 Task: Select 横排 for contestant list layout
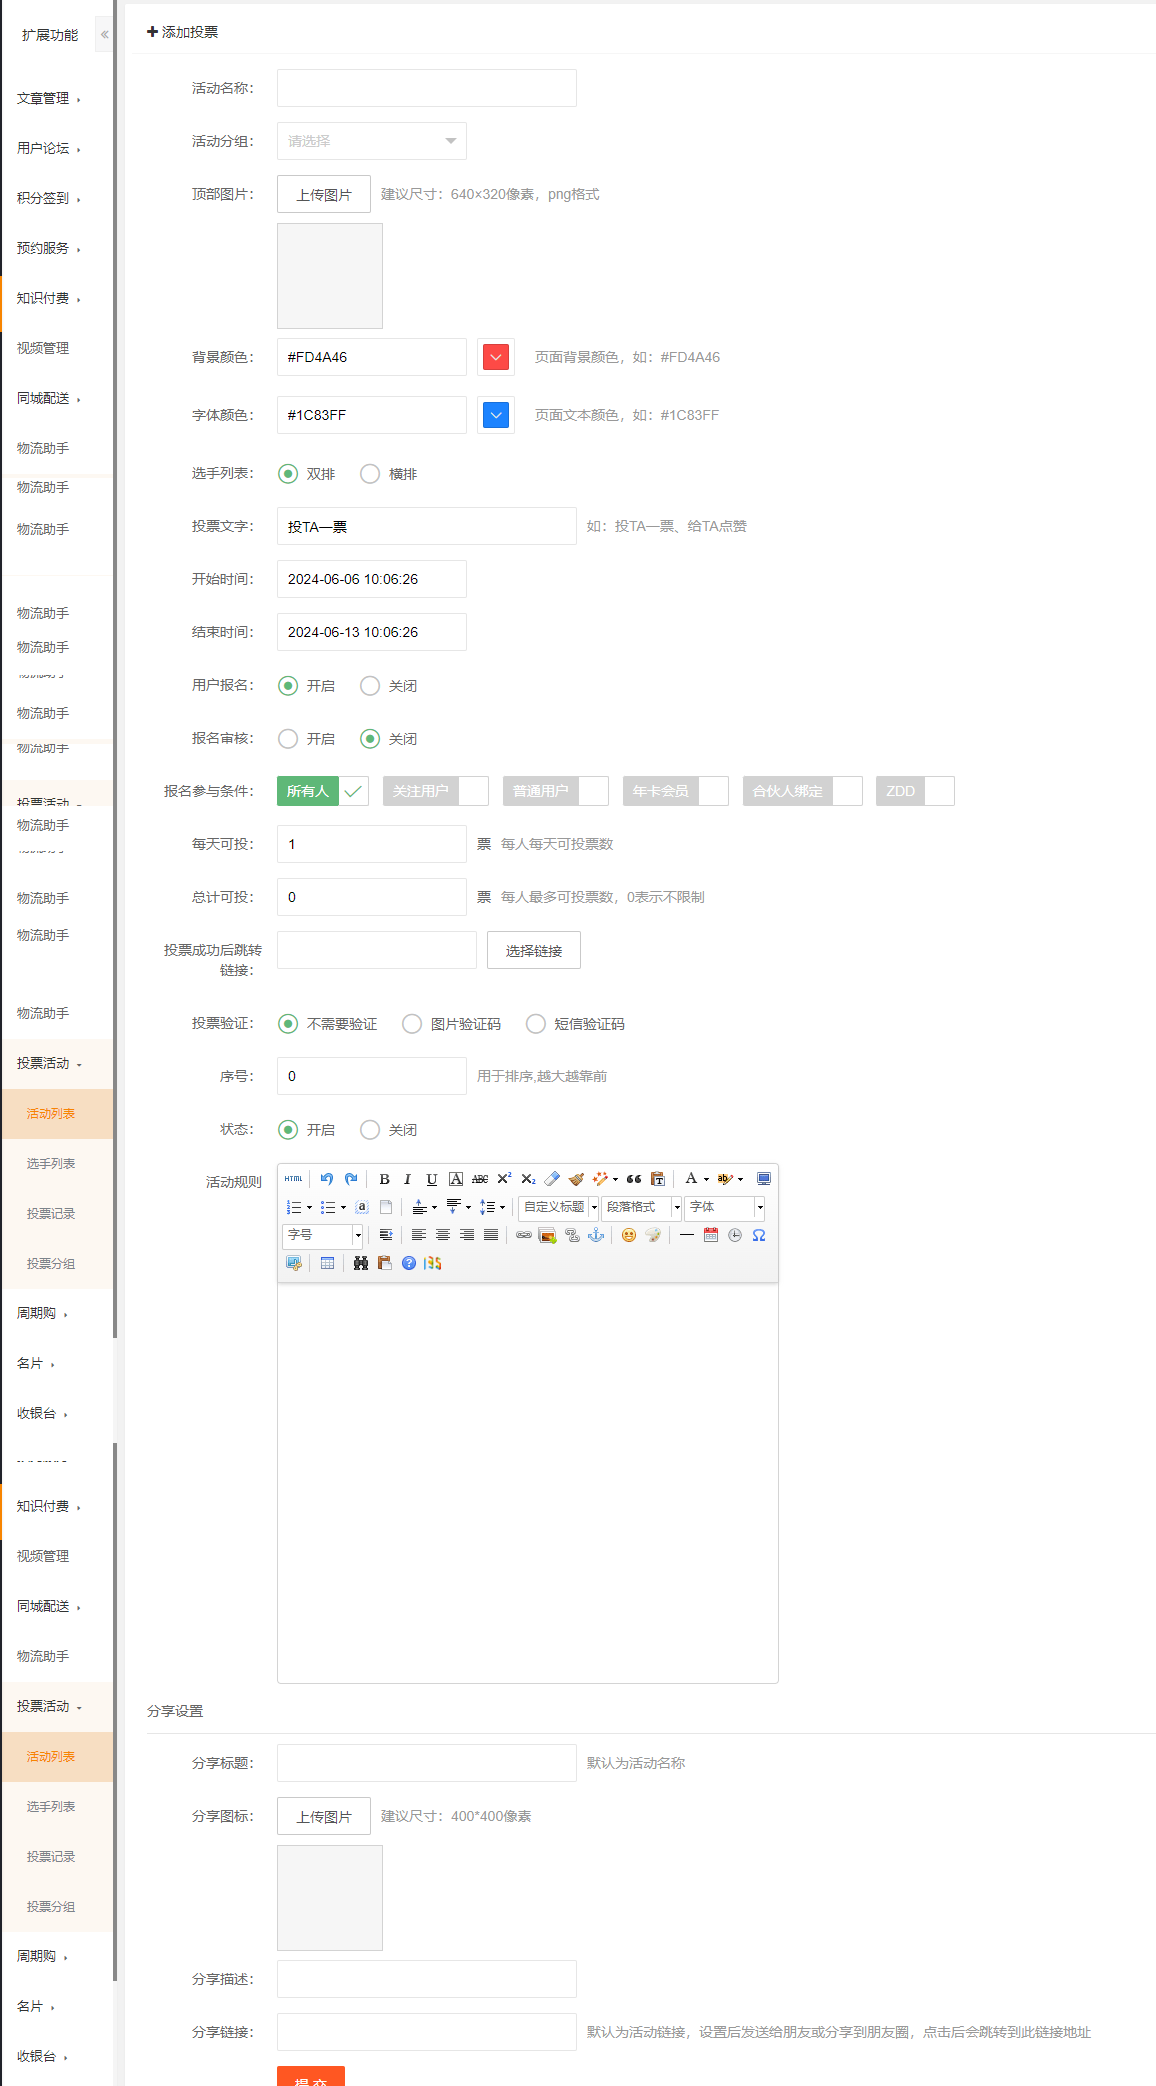pos(370,474)
